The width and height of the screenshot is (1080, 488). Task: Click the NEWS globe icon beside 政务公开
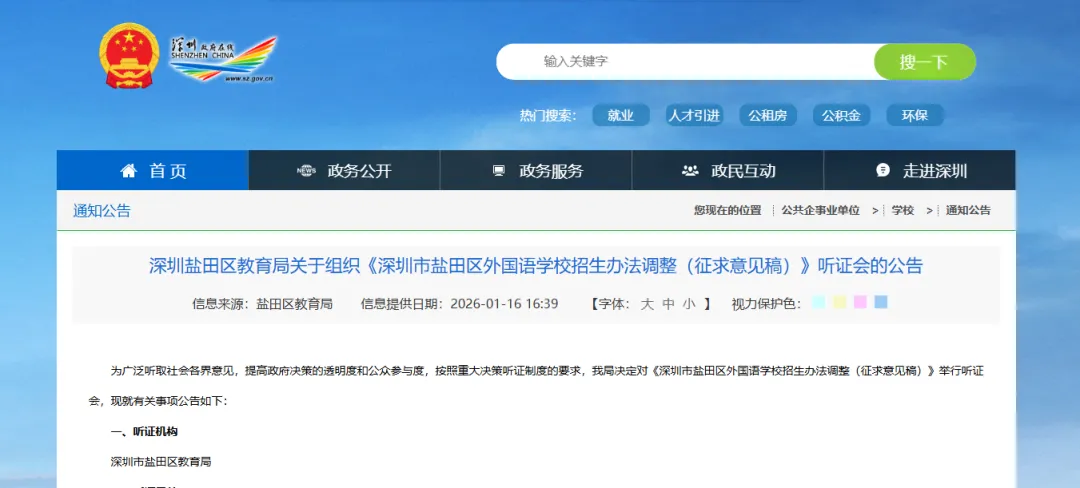point(307,171)
